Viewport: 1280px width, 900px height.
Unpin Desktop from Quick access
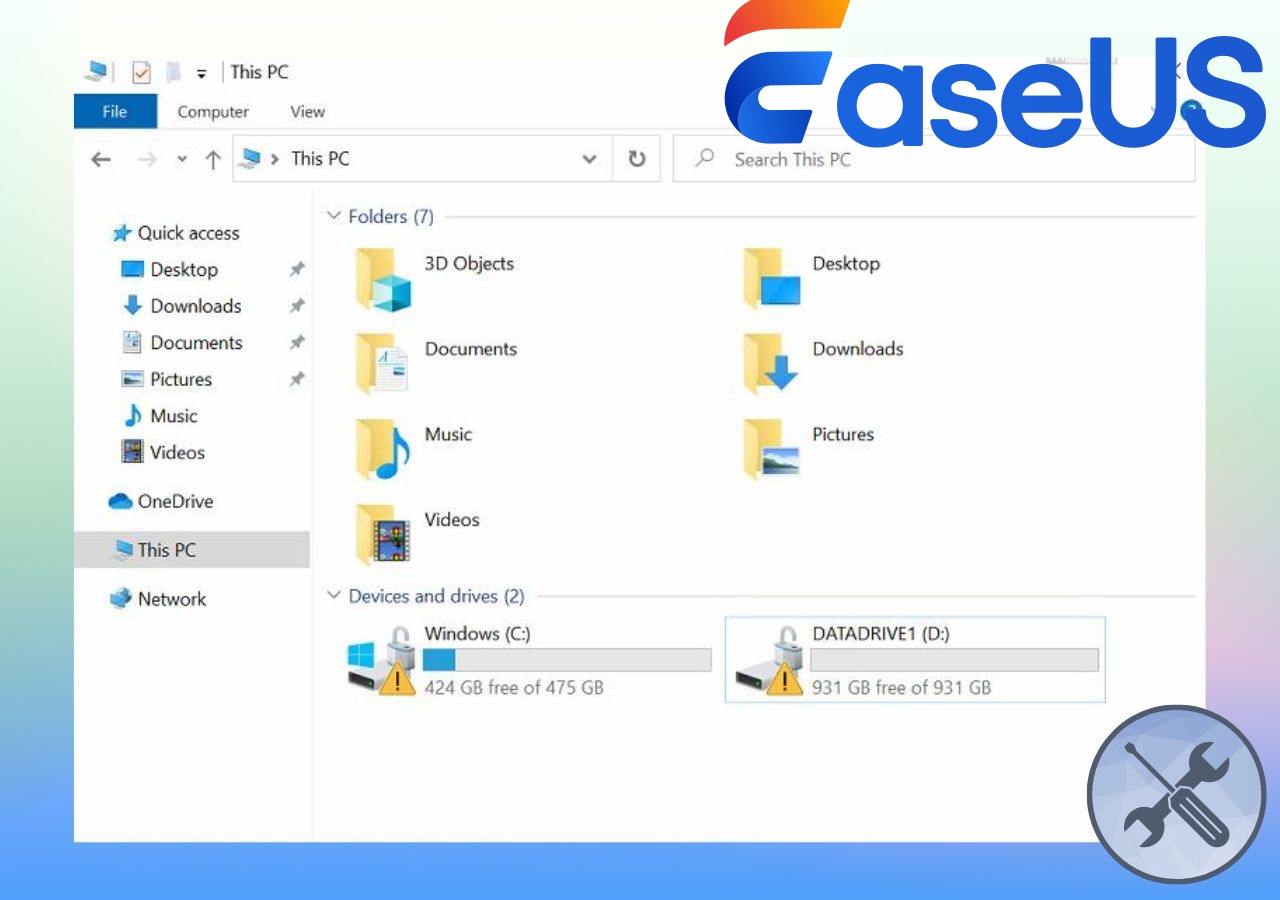click(297, 268)
